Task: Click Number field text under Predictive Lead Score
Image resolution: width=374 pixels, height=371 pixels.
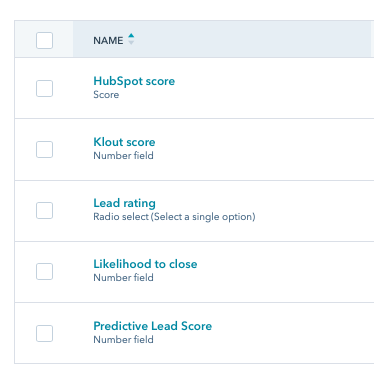Action: [x=123, y=340]
